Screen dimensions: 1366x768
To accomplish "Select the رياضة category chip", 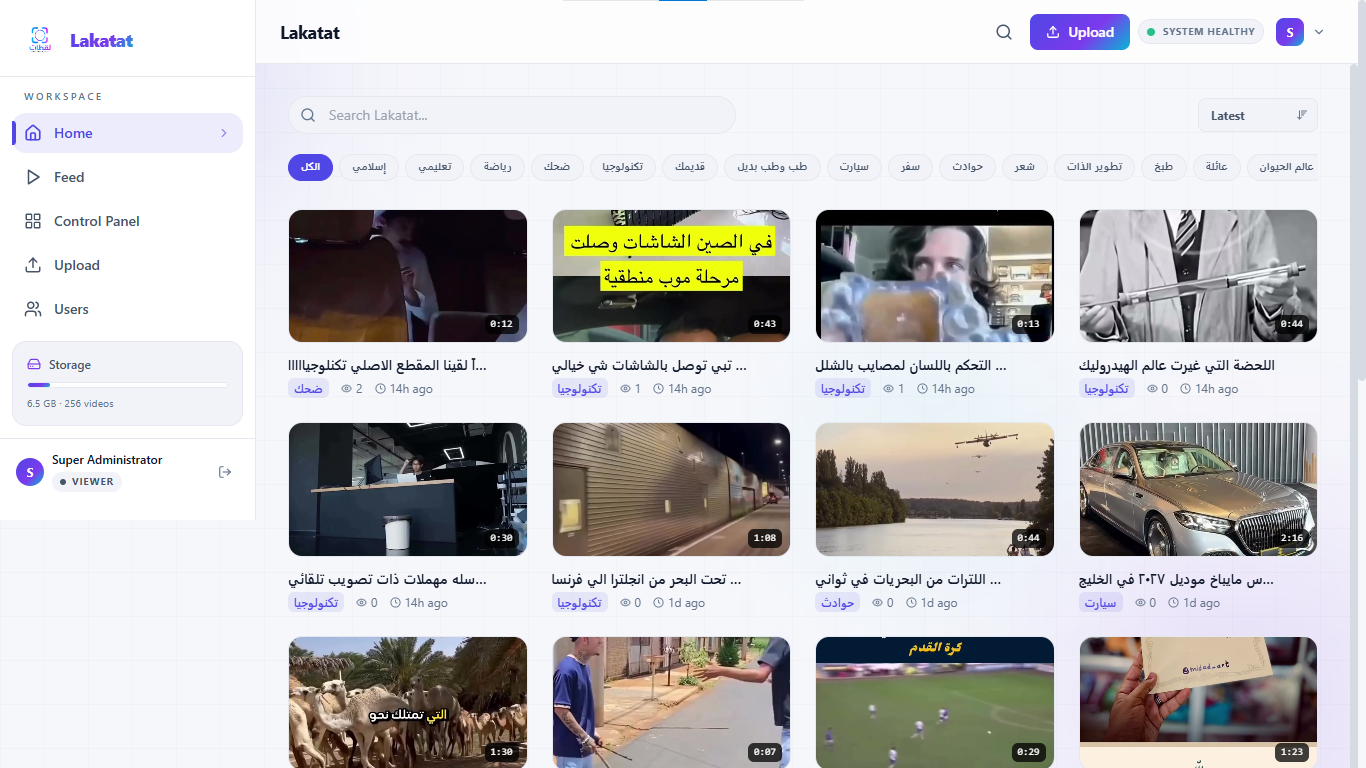I will click(x=498, y=167).
